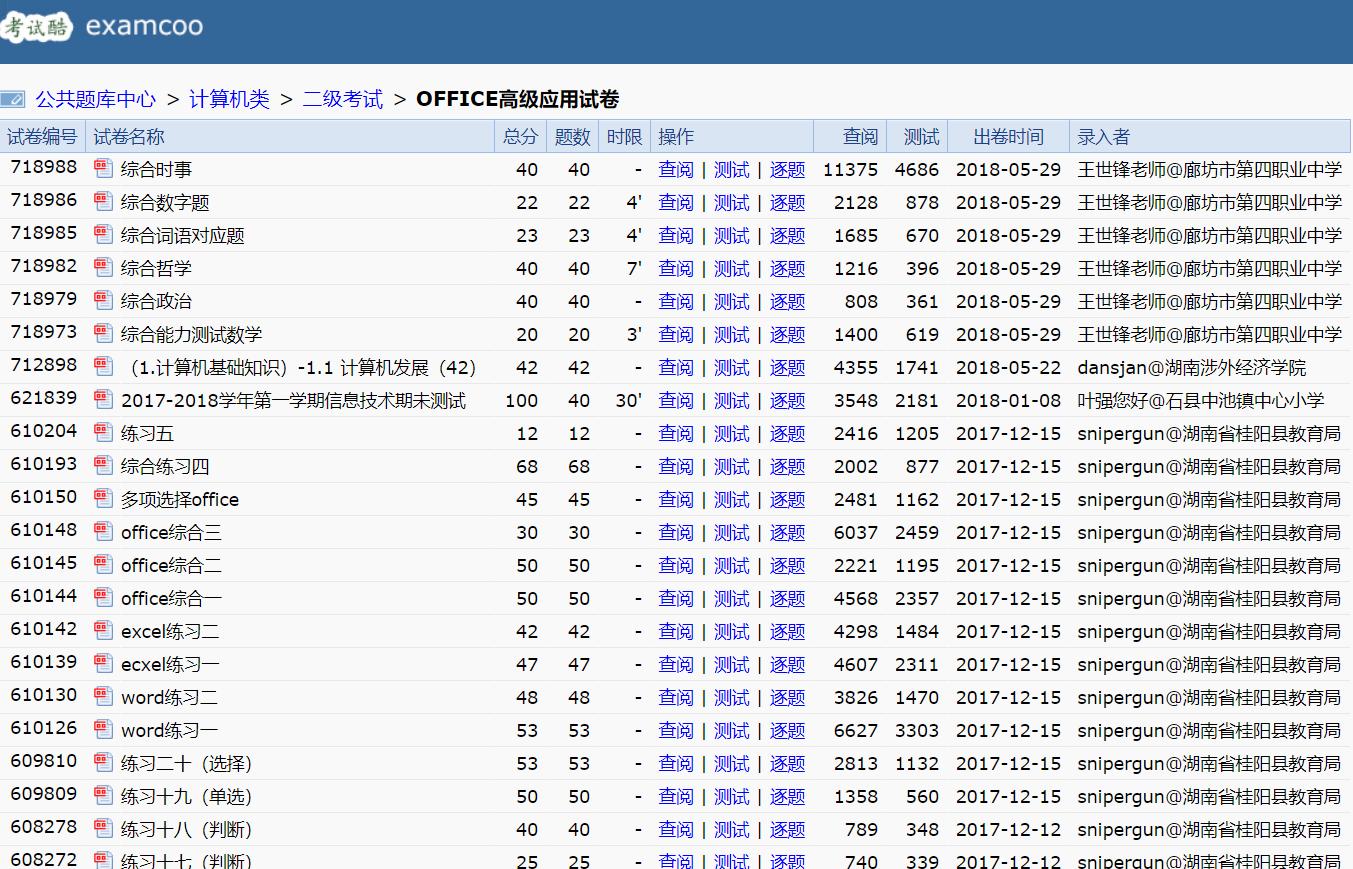Click the document icon beside 综合时事
The width and height of the screenshot is (1353, 869).
click(103, 169)
